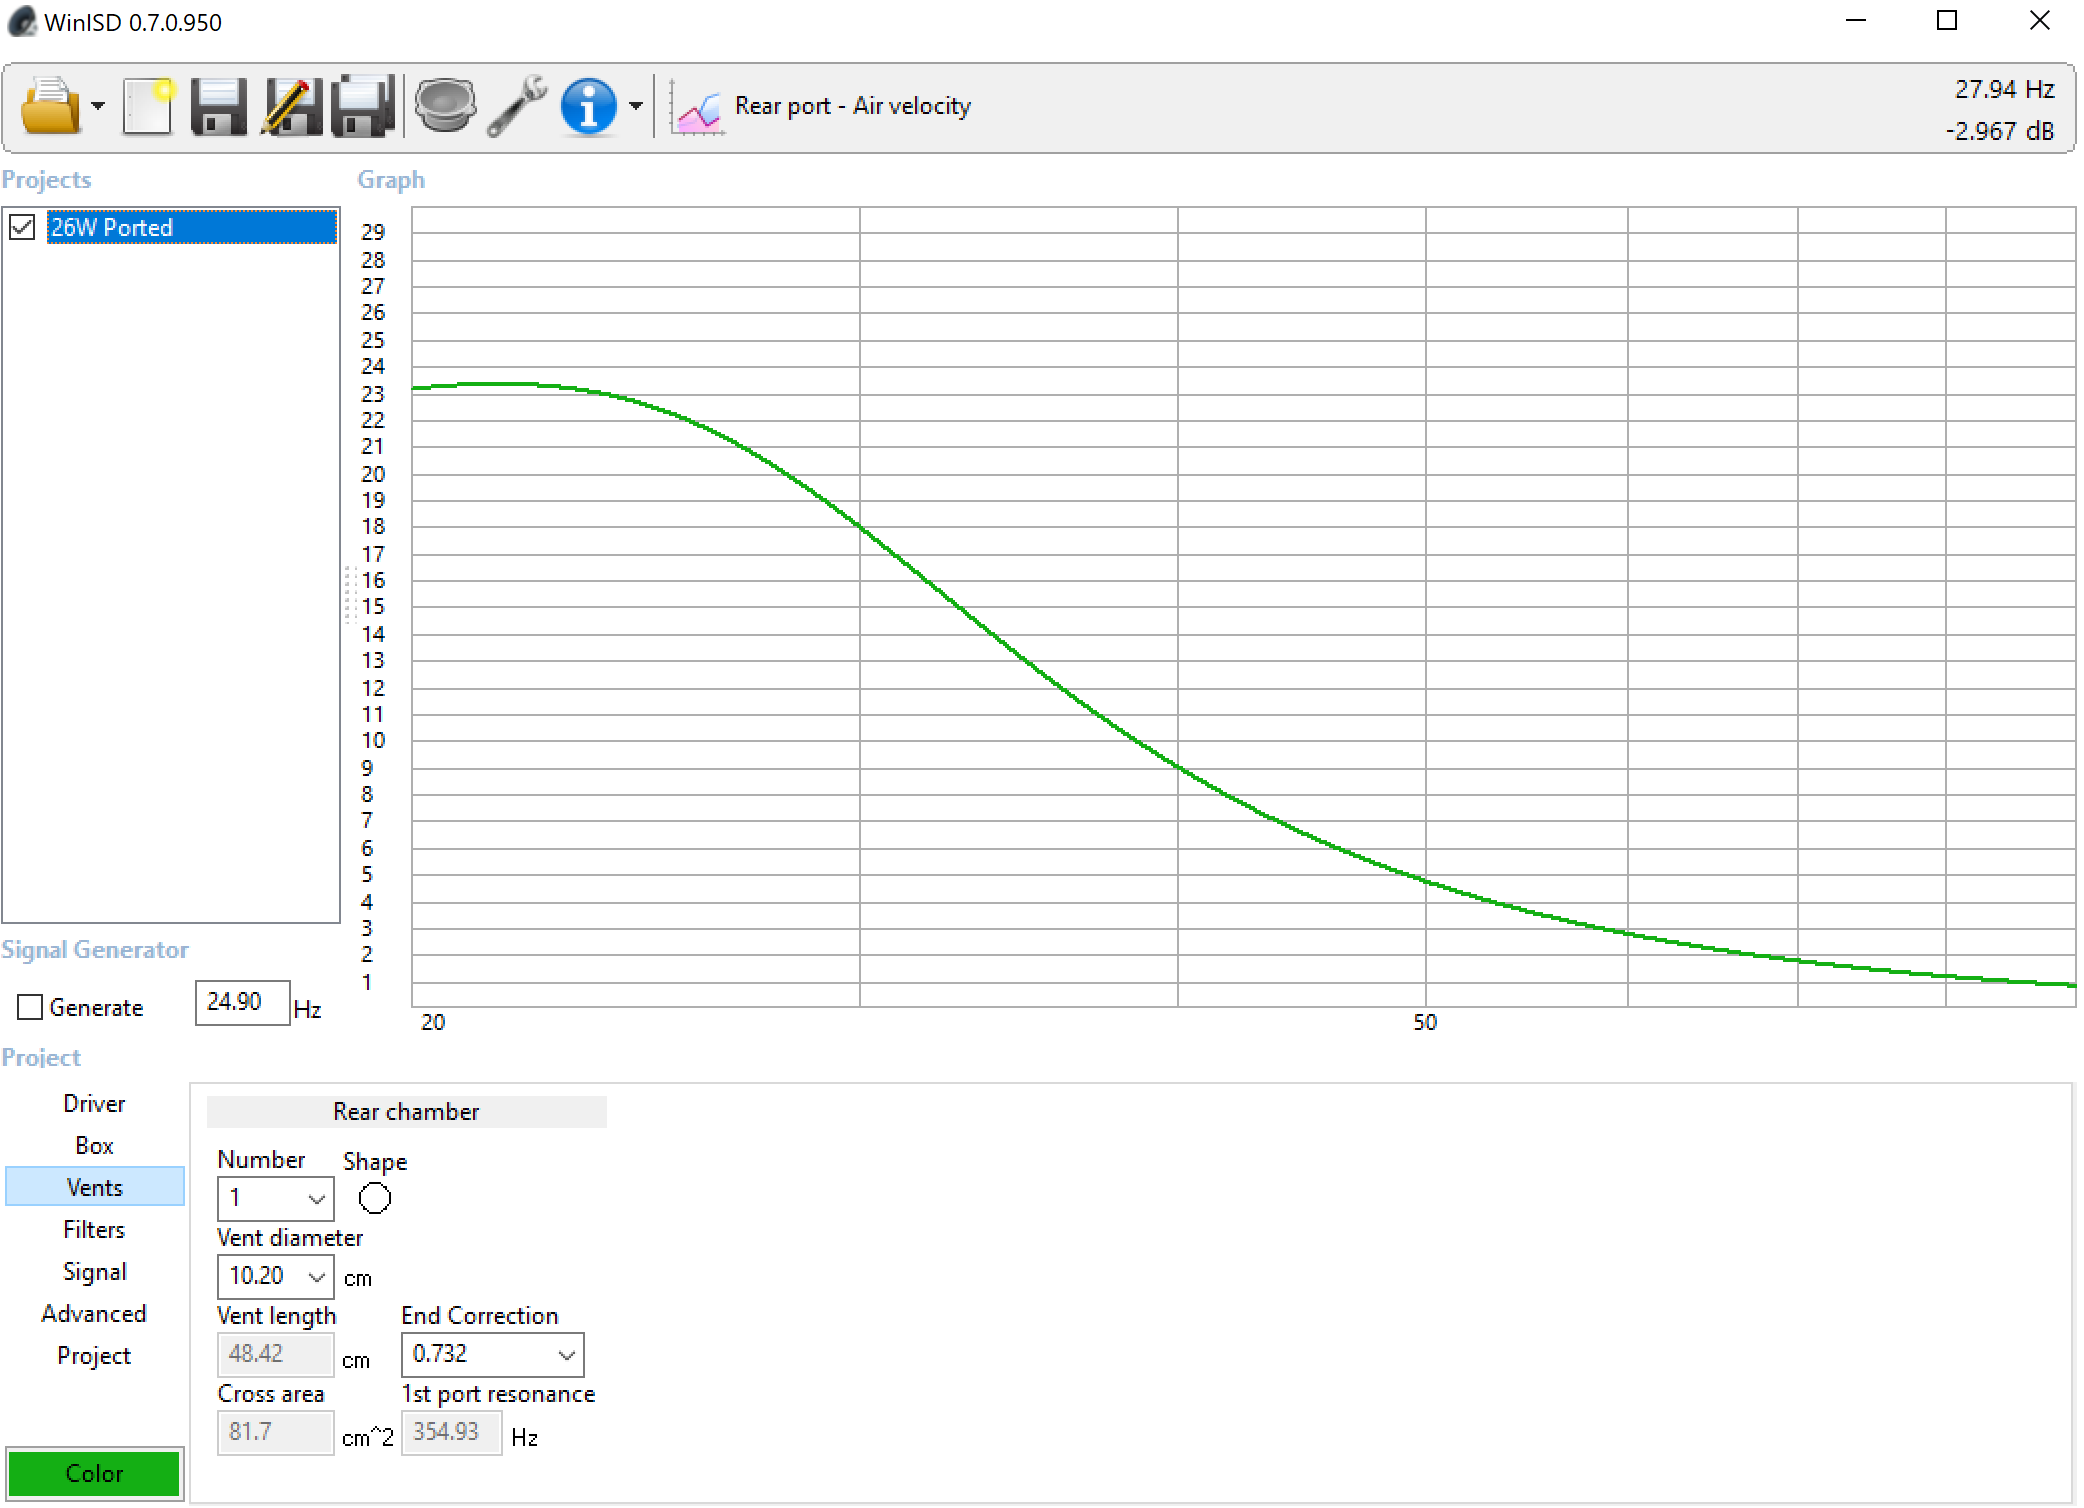2084x1508 pixels.
Task: Open project using the folder icon
Action: click(50, 106)
